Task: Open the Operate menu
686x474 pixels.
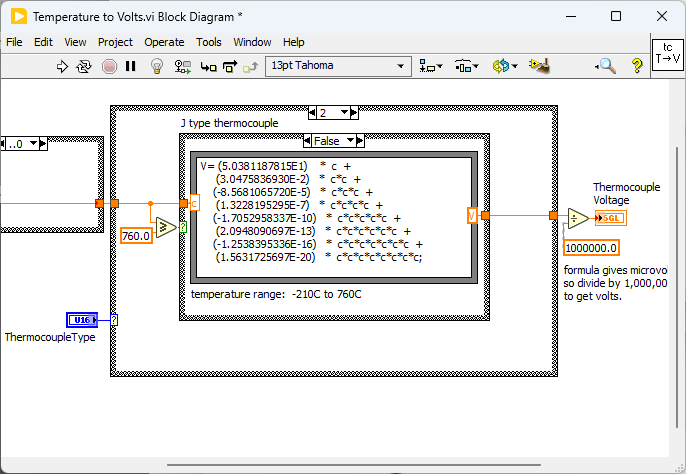Action: (x=164, y=42)
